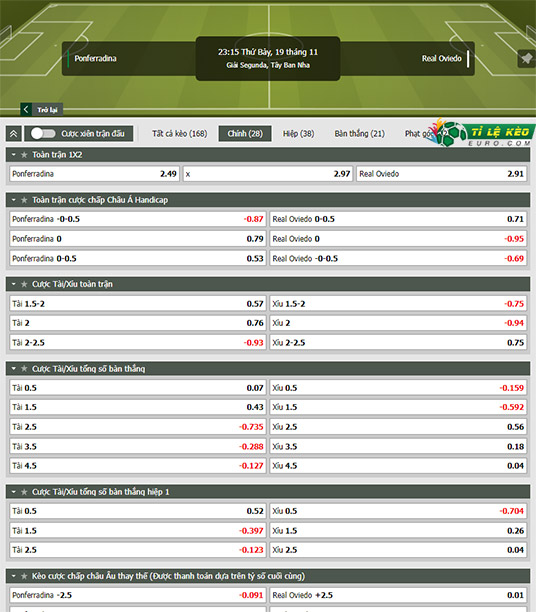Open the Hiệp (38) tab
The image size is (536, 612).
298,133
